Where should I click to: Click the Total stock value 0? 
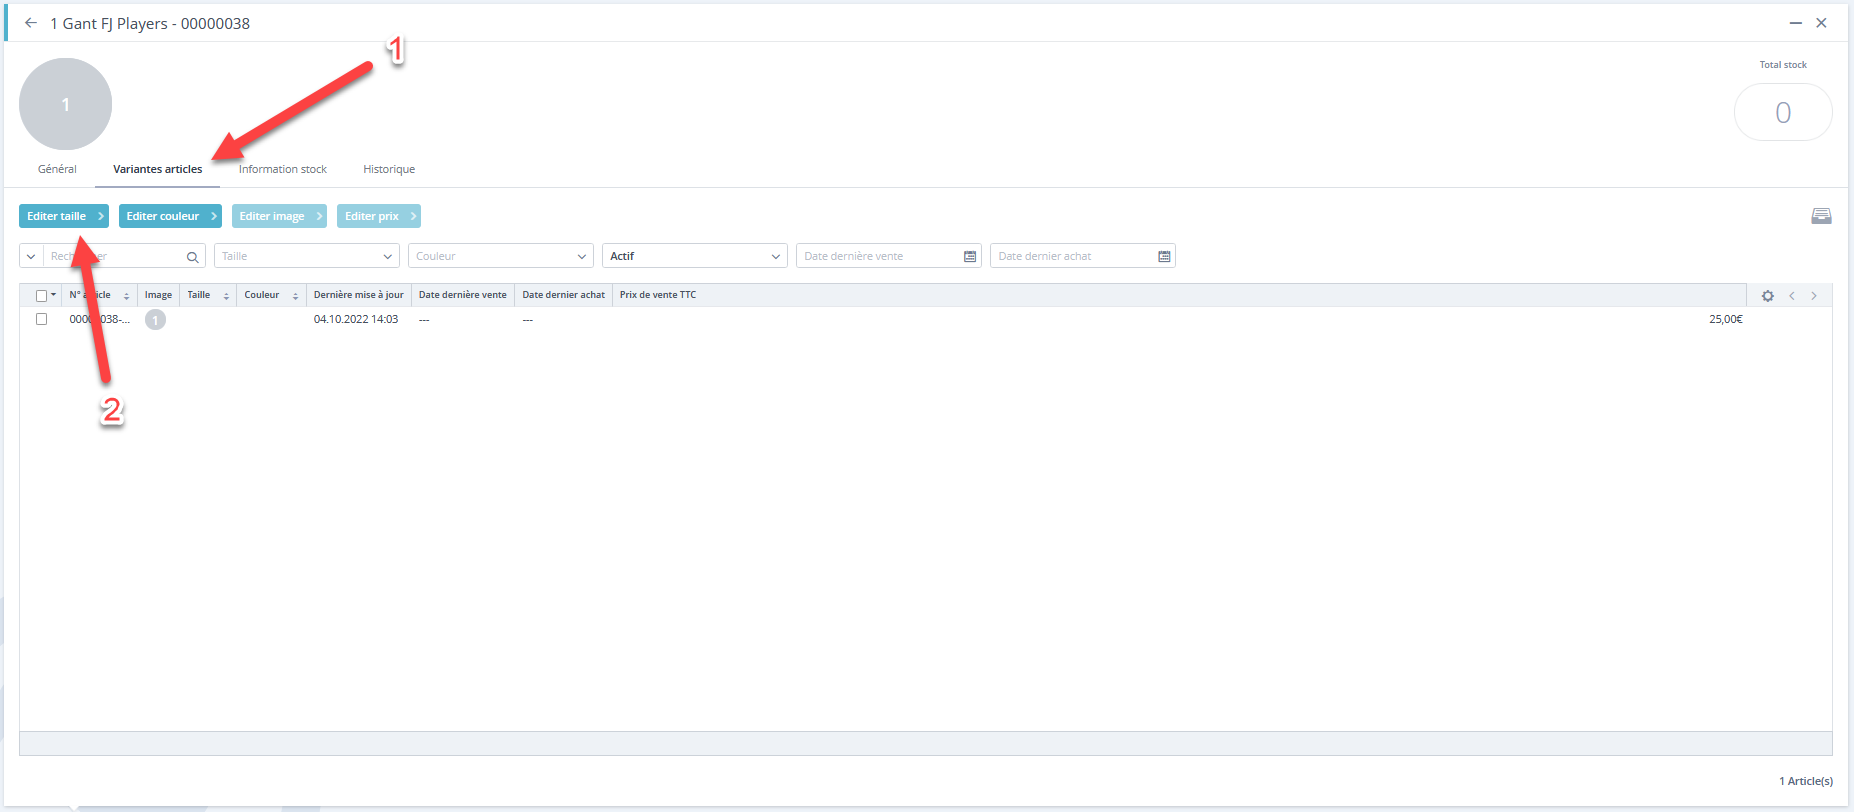[x=1783, y=113]
